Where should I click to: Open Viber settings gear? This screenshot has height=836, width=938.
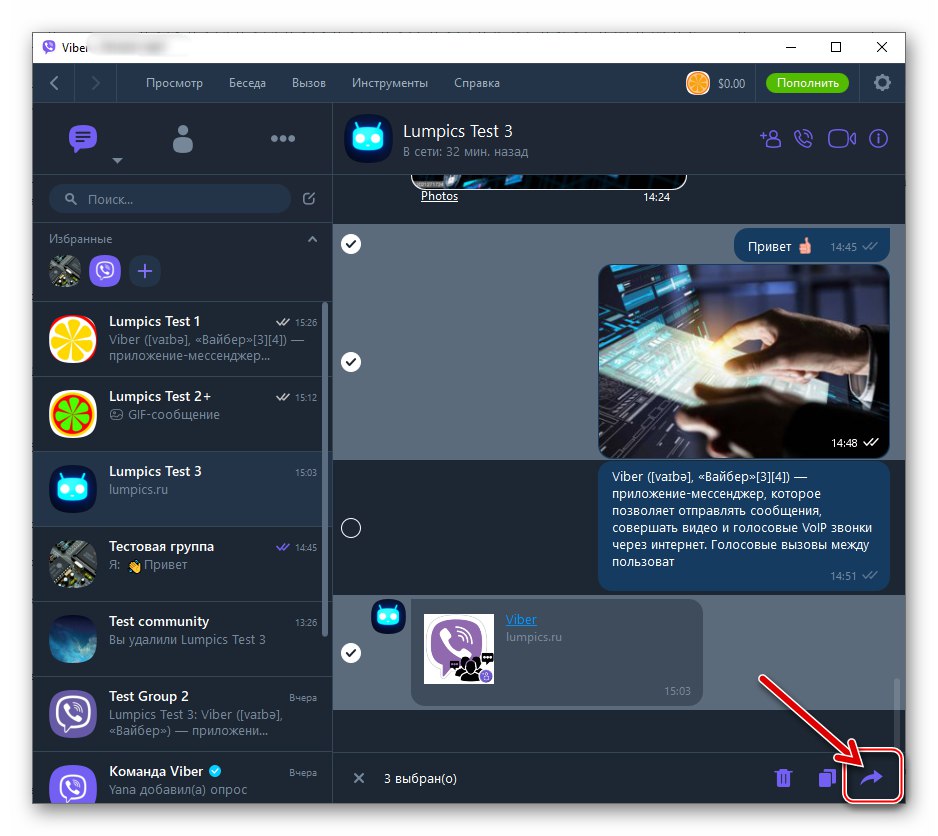click(x=882, y=83)
